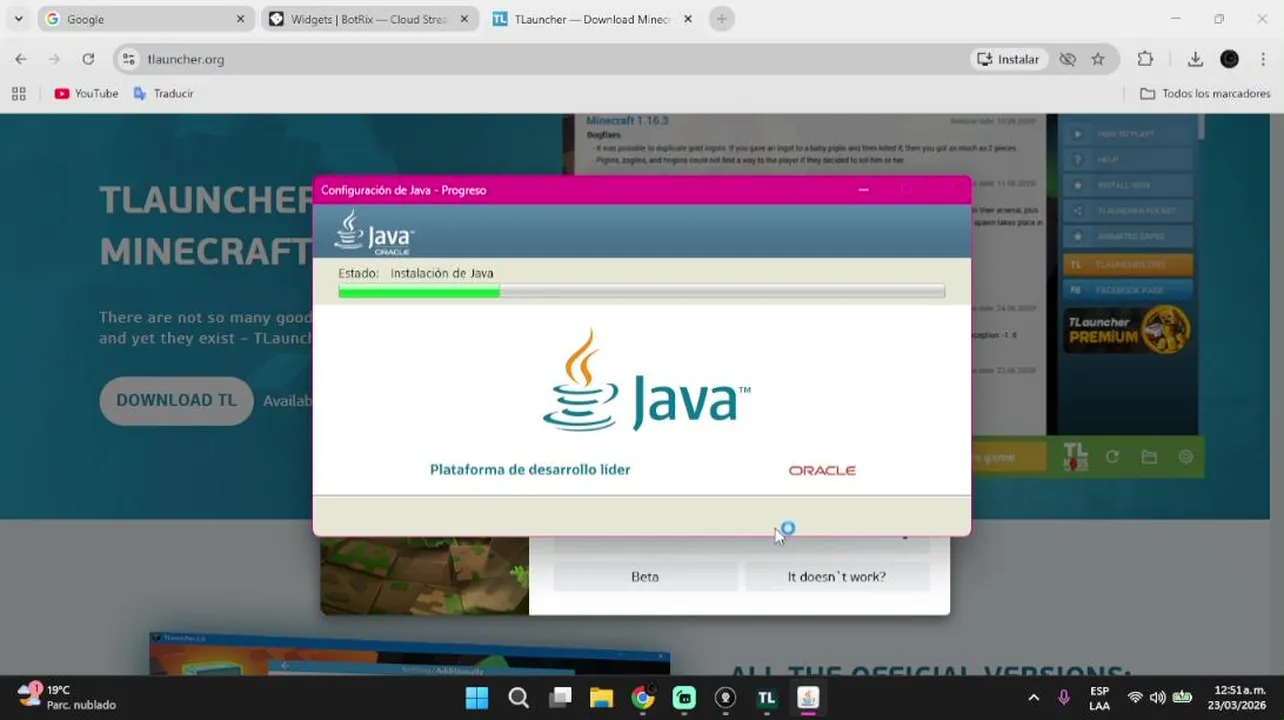
Task: Open the TL launcher taskbar icon
Action: coord(767,698)
